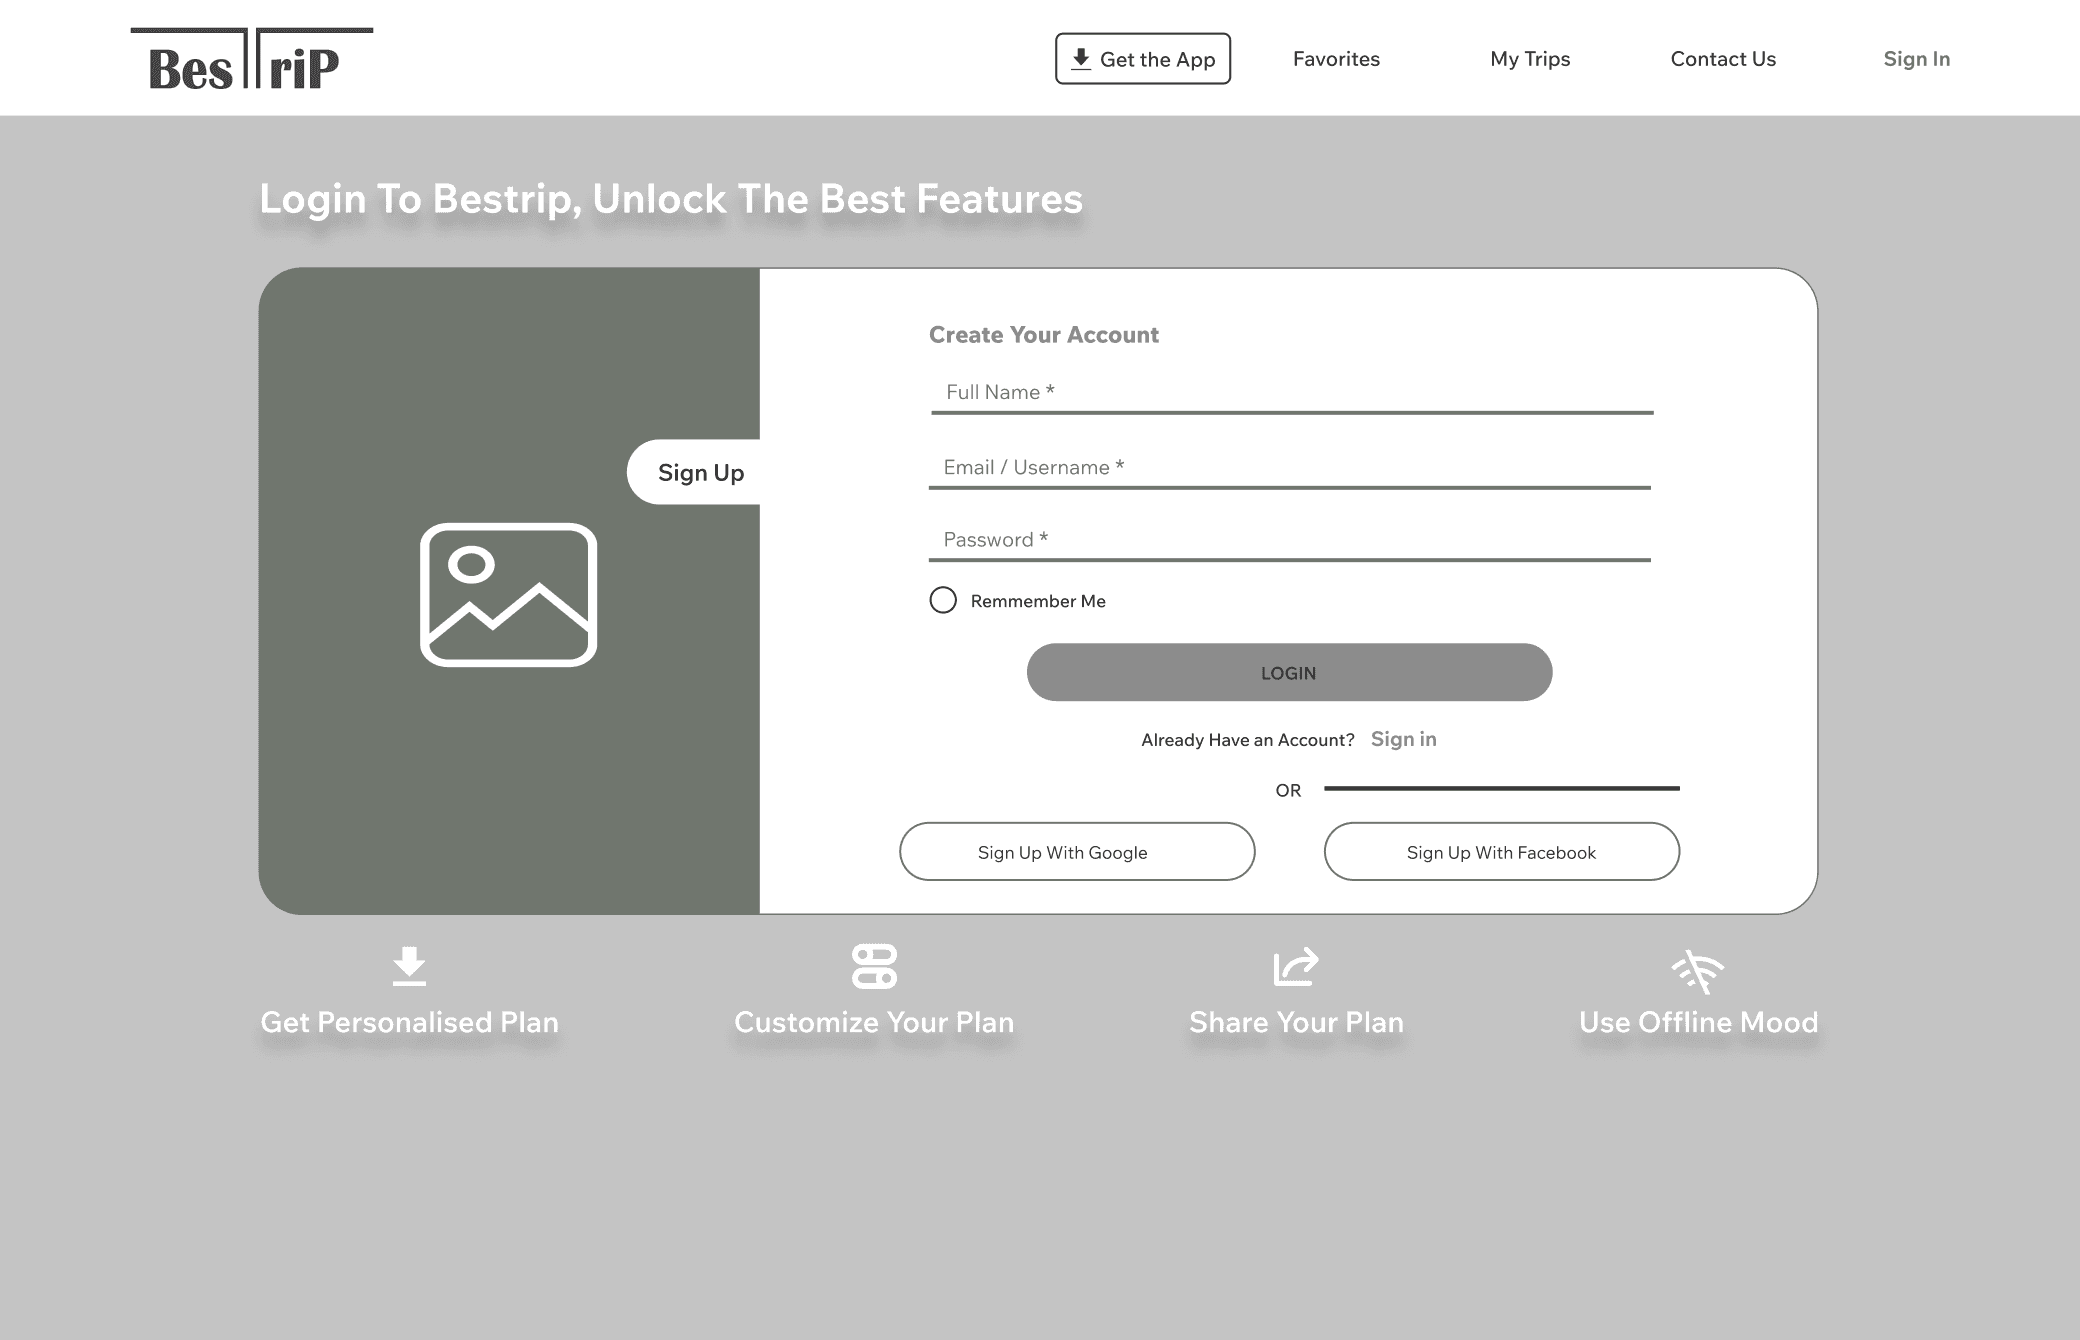
Task: Click the Sign in link next to Already Have an Account
Action: pos(1403,739)
